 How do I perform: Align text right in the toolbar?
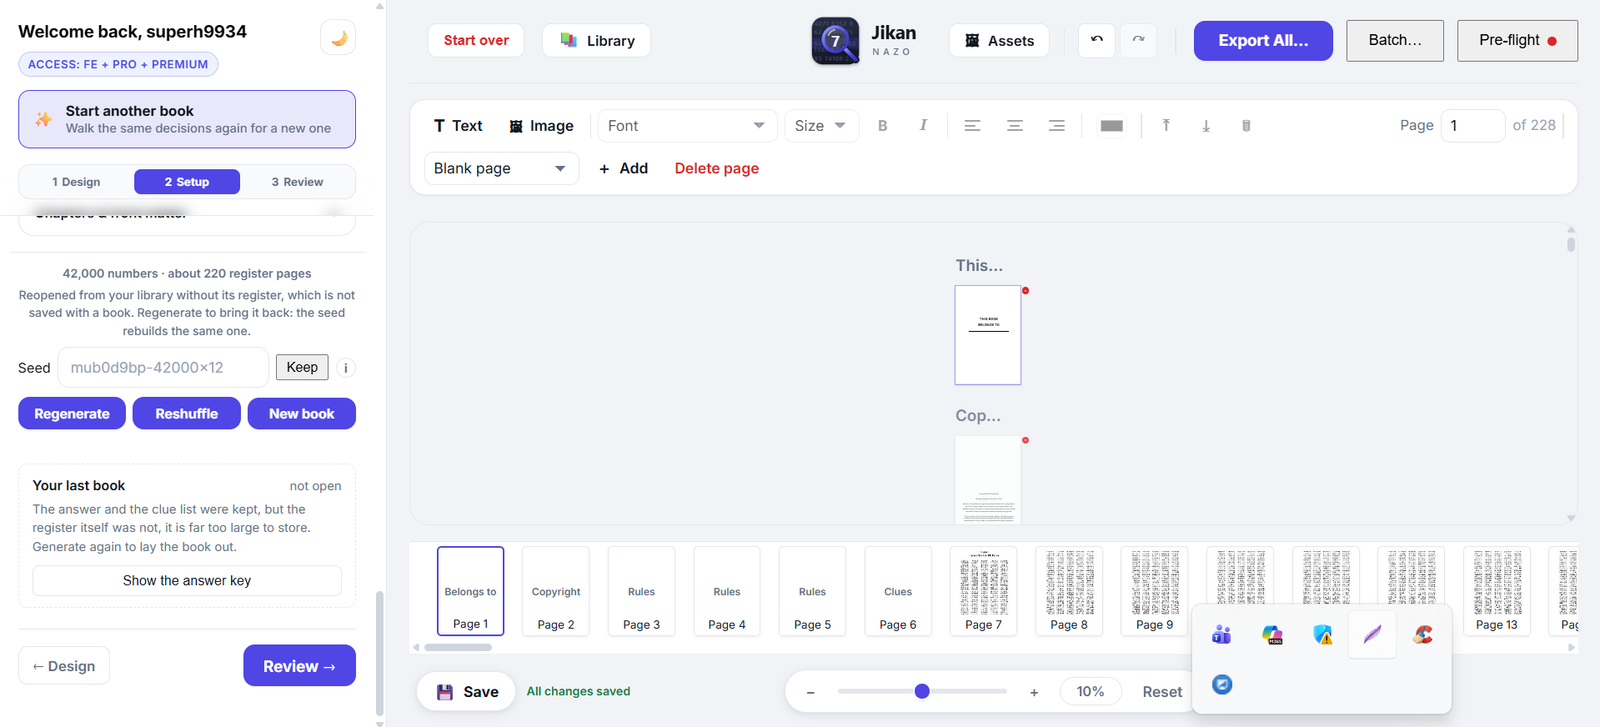click(x=1056, y=126)
